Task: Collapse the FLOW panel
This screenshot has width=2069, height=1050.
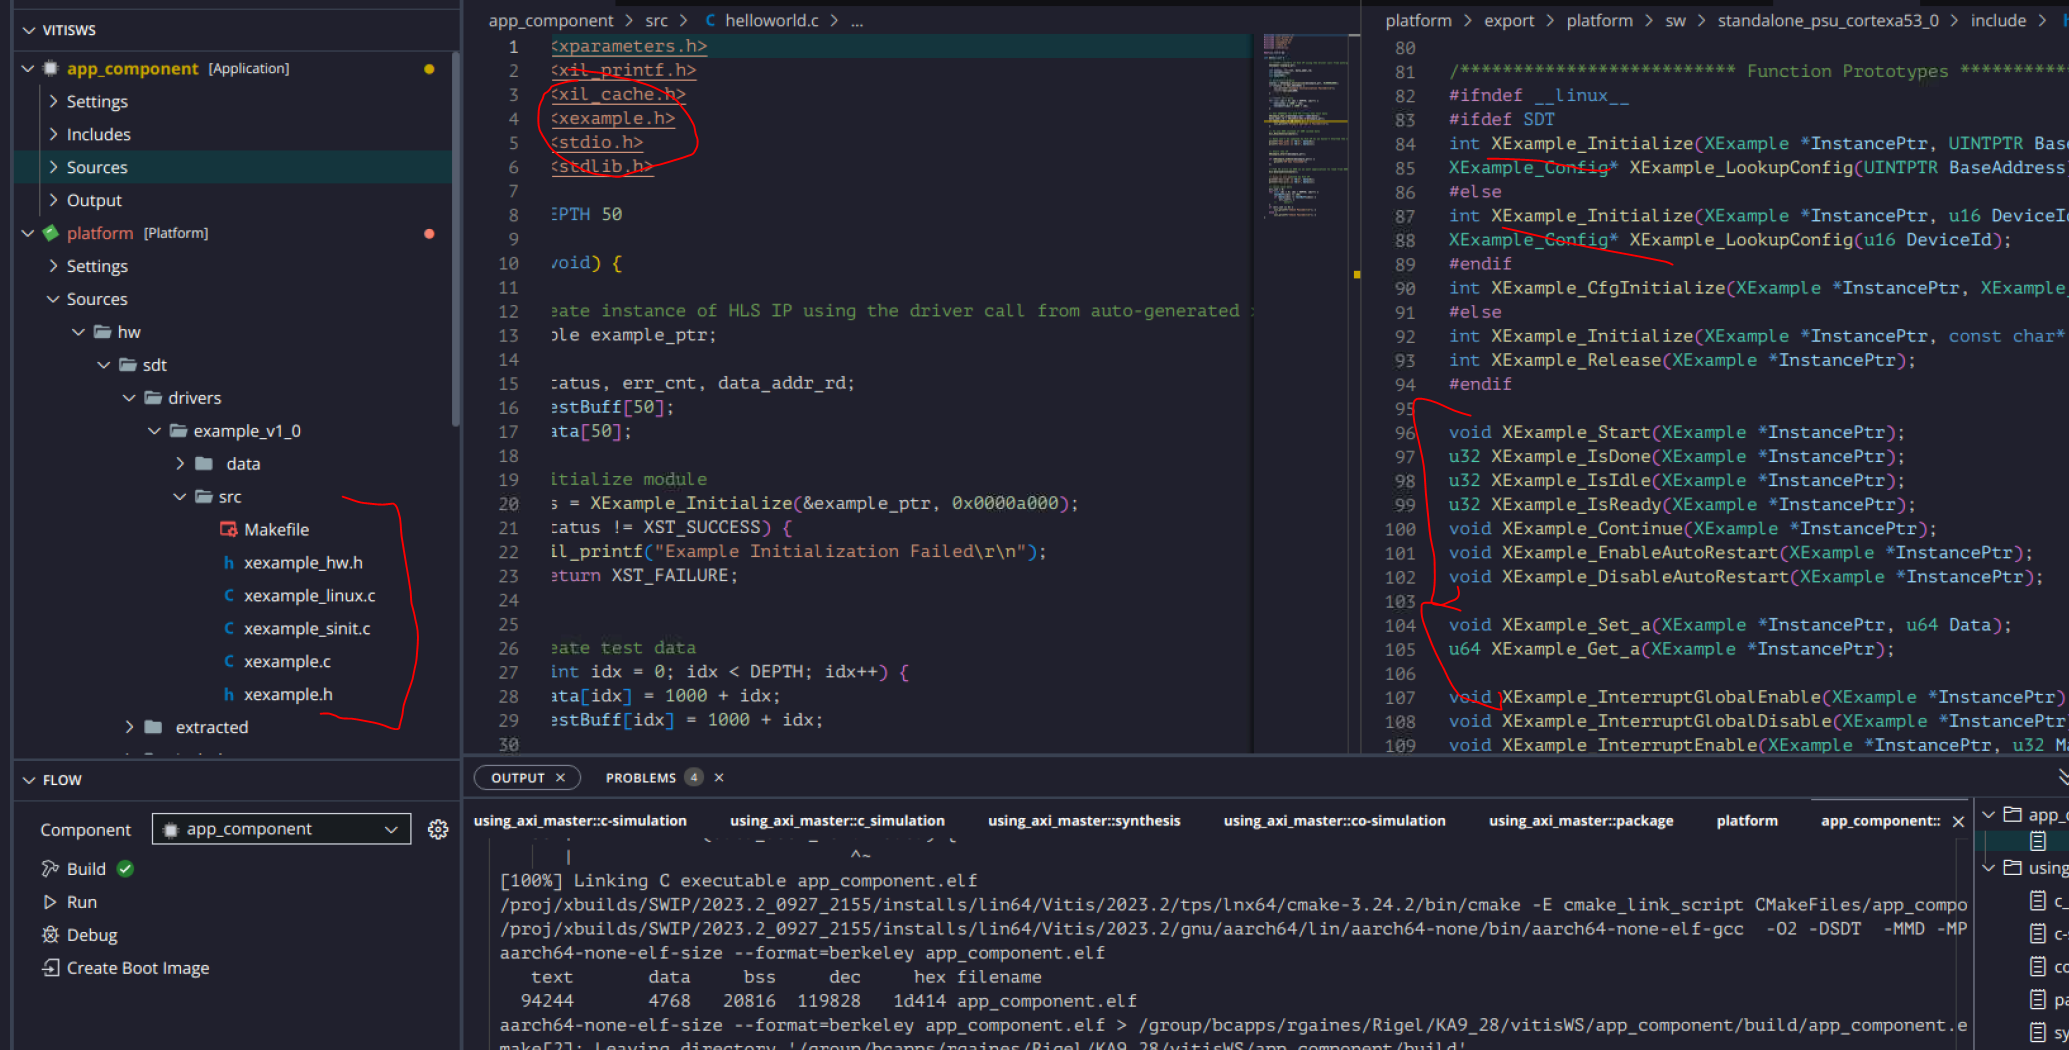Action: [29, 780]
